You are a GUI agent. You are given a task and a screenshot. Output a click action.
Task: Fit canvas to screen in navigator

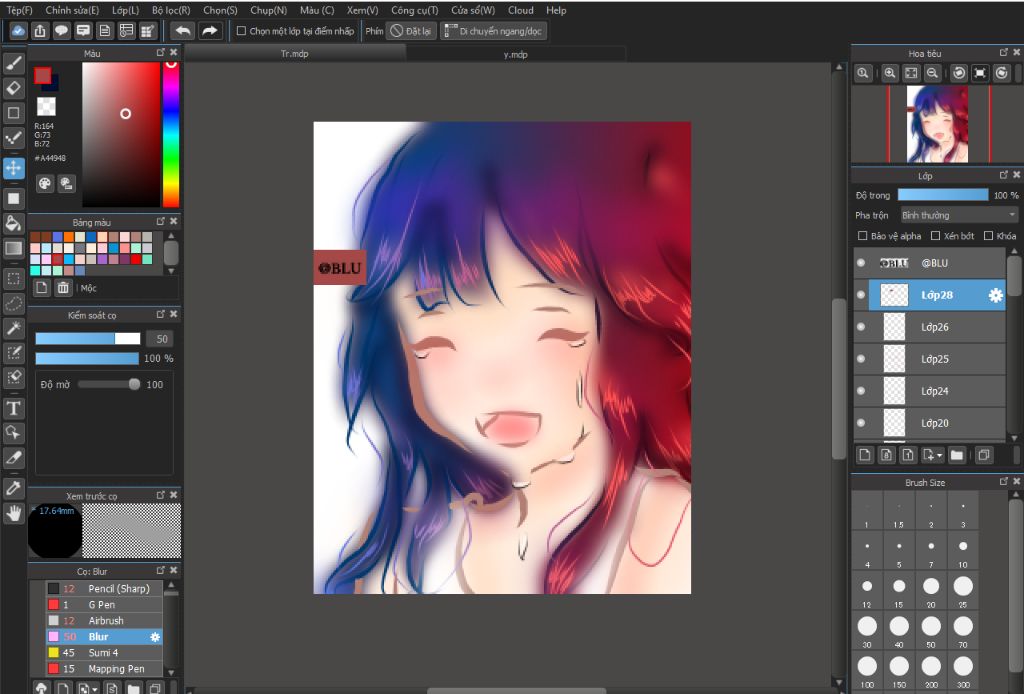(911, 73)
